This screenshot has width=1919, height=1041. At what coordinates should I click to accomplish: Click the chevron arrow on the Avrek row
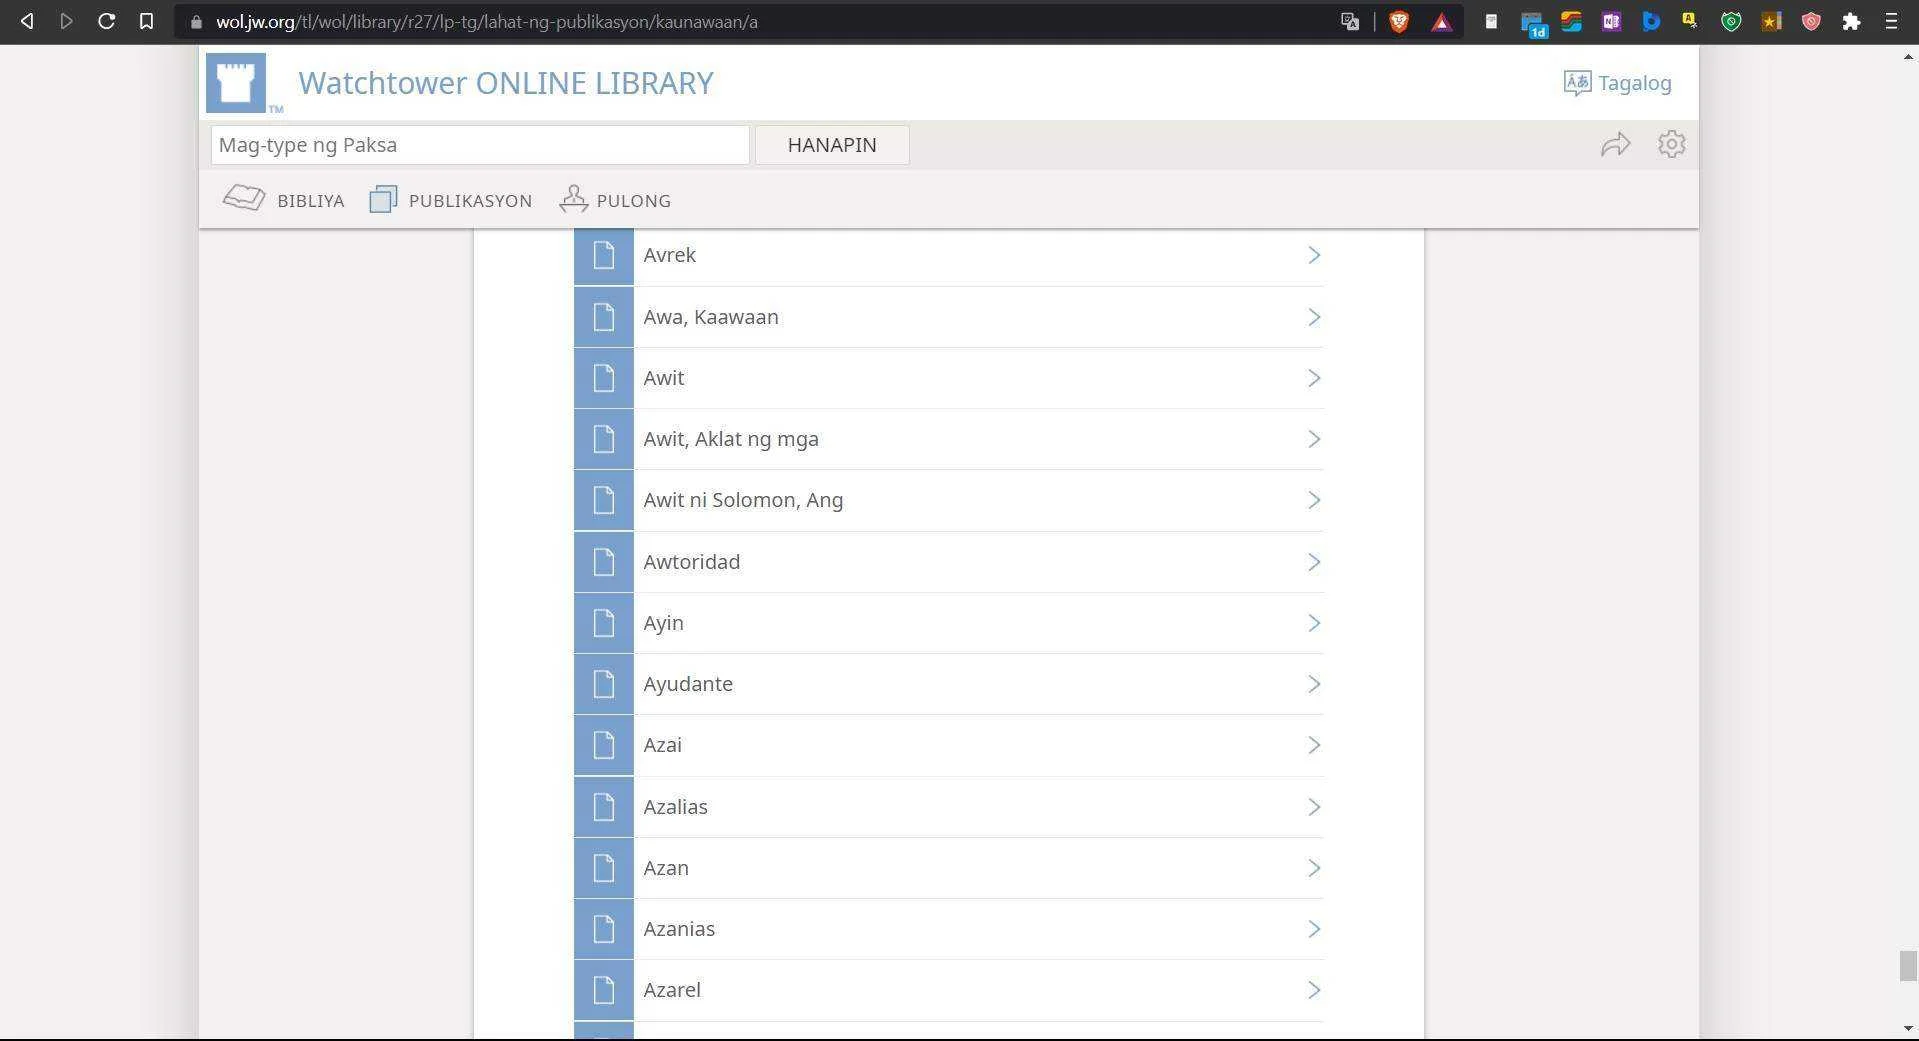pos(1314,255)
